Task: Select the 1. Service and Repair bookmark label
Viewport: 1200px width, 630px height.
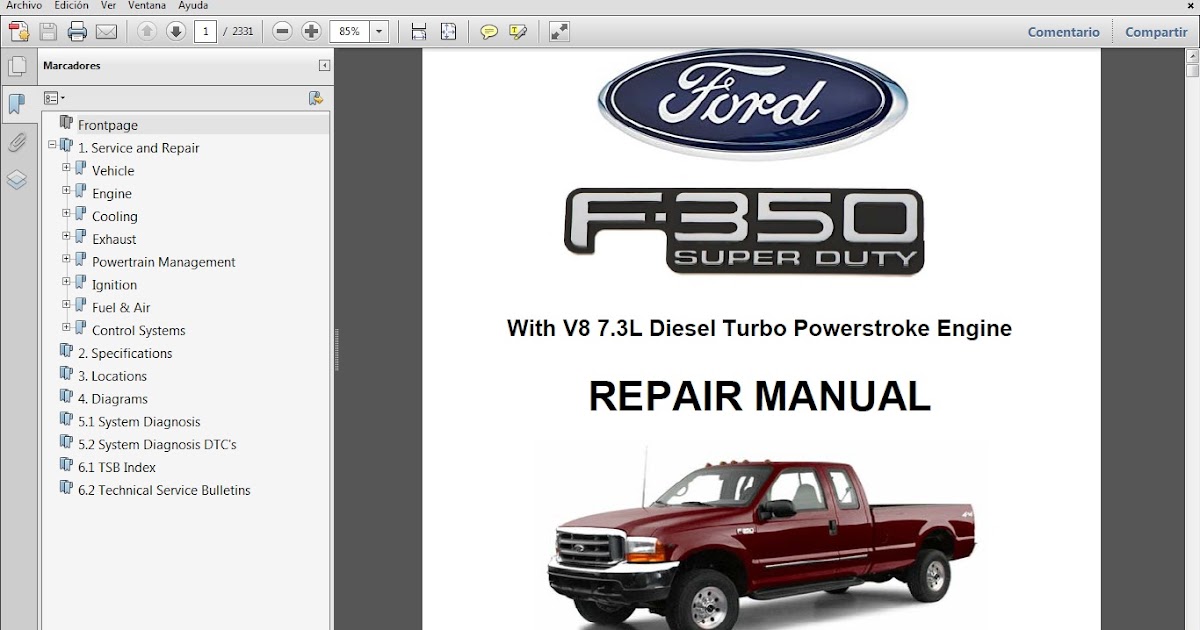Action: [x=139, y=148]
